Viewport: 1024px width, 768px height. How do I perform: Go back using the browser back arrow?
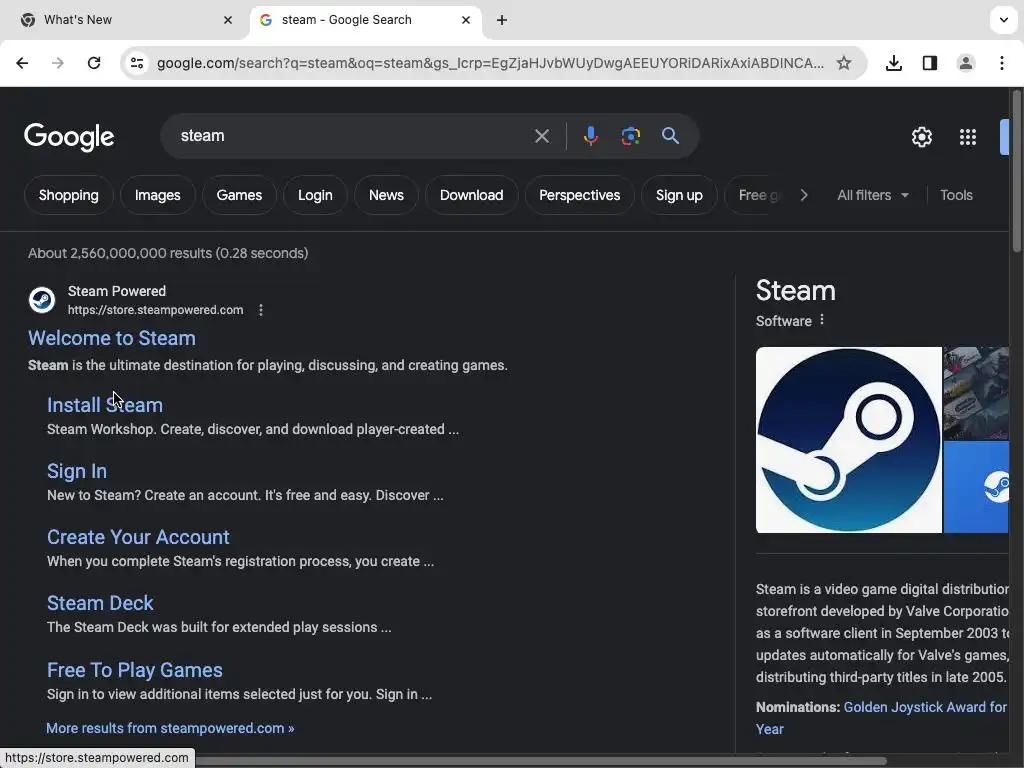22,63
